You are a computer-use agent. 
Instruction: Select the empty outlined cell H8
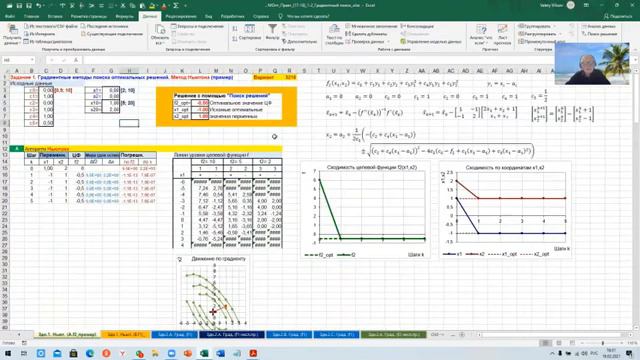[x=129, y=123]
